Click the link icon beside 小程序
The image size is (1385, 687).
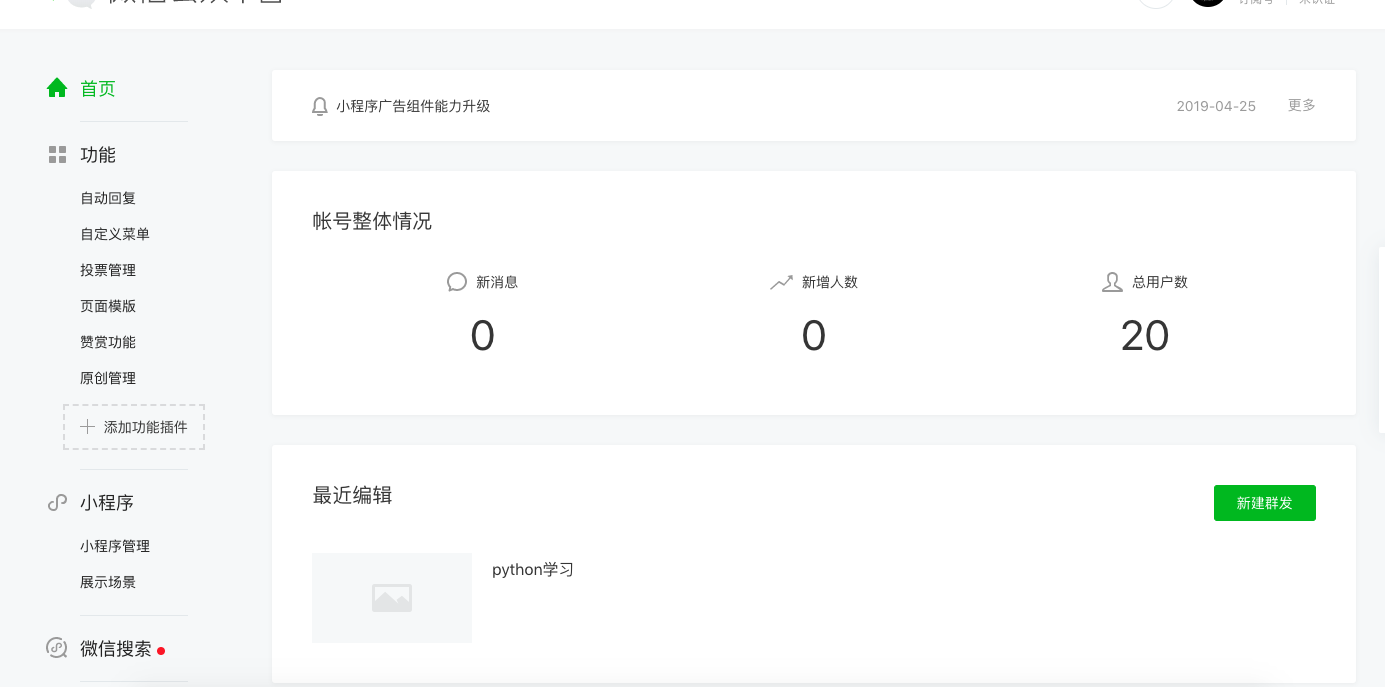coord(56,502)
